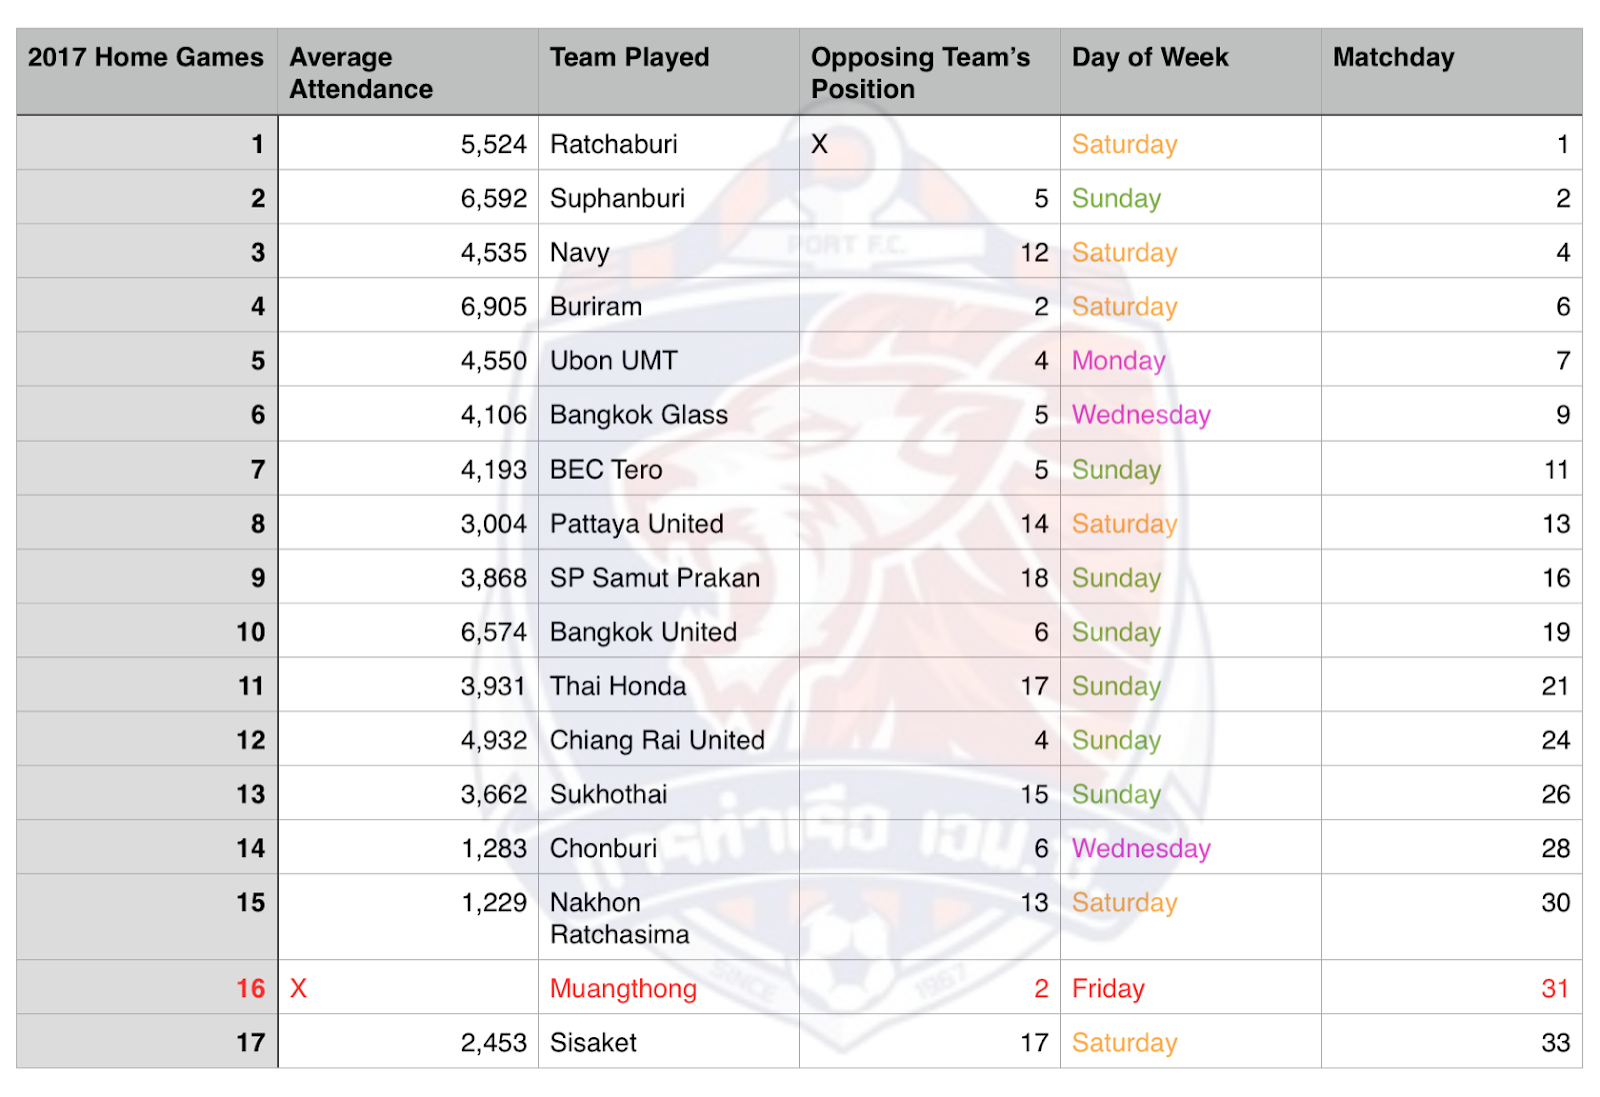Select the Opposing Team's Position header
Image resolution: width=1600 pixels, height=1097 pixels.
point(930,72)
